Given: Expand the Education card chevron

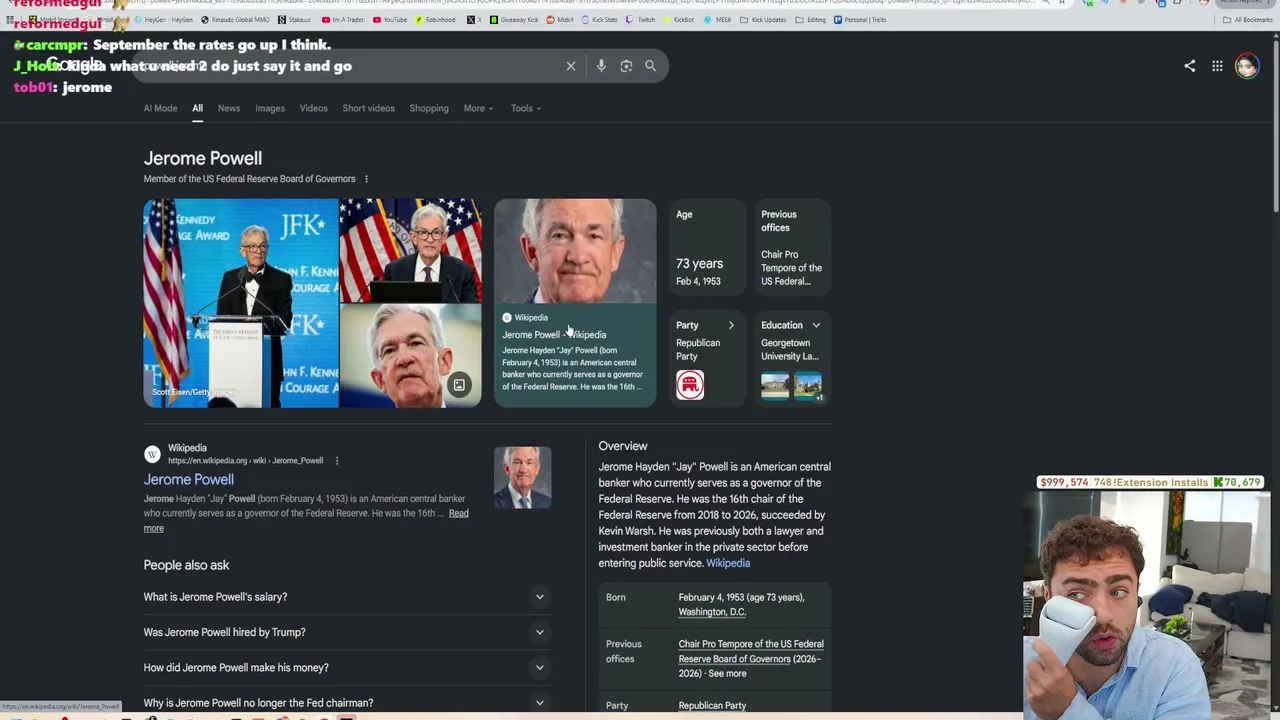Looking at the screenshot, I should point(816,325).
